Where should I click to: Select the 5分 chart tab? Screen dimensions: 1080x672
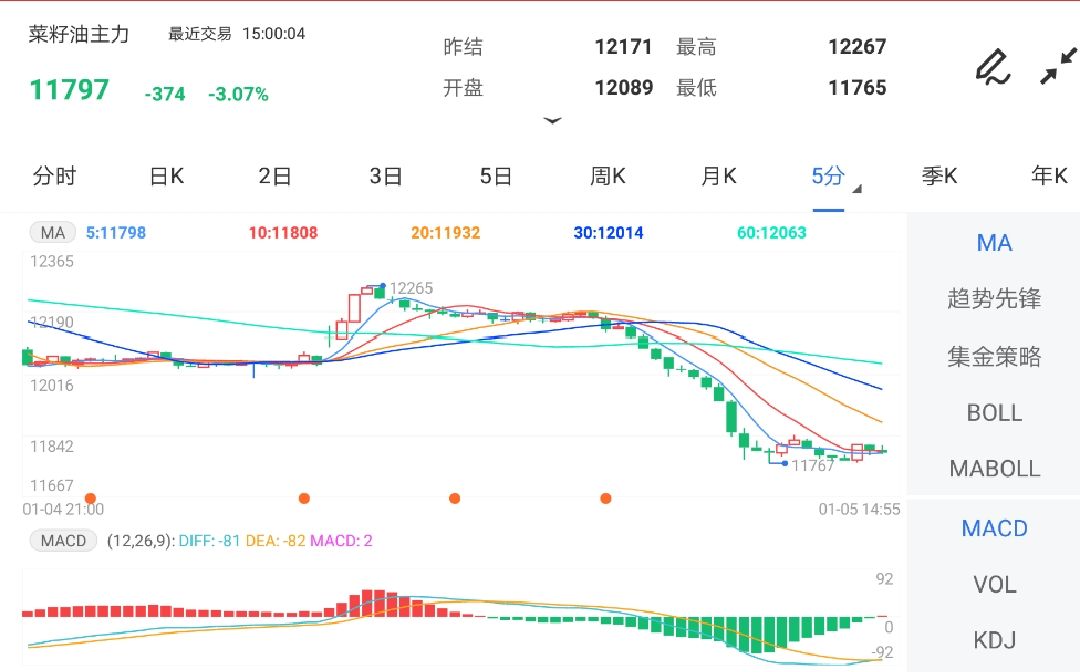click(827, 176)
